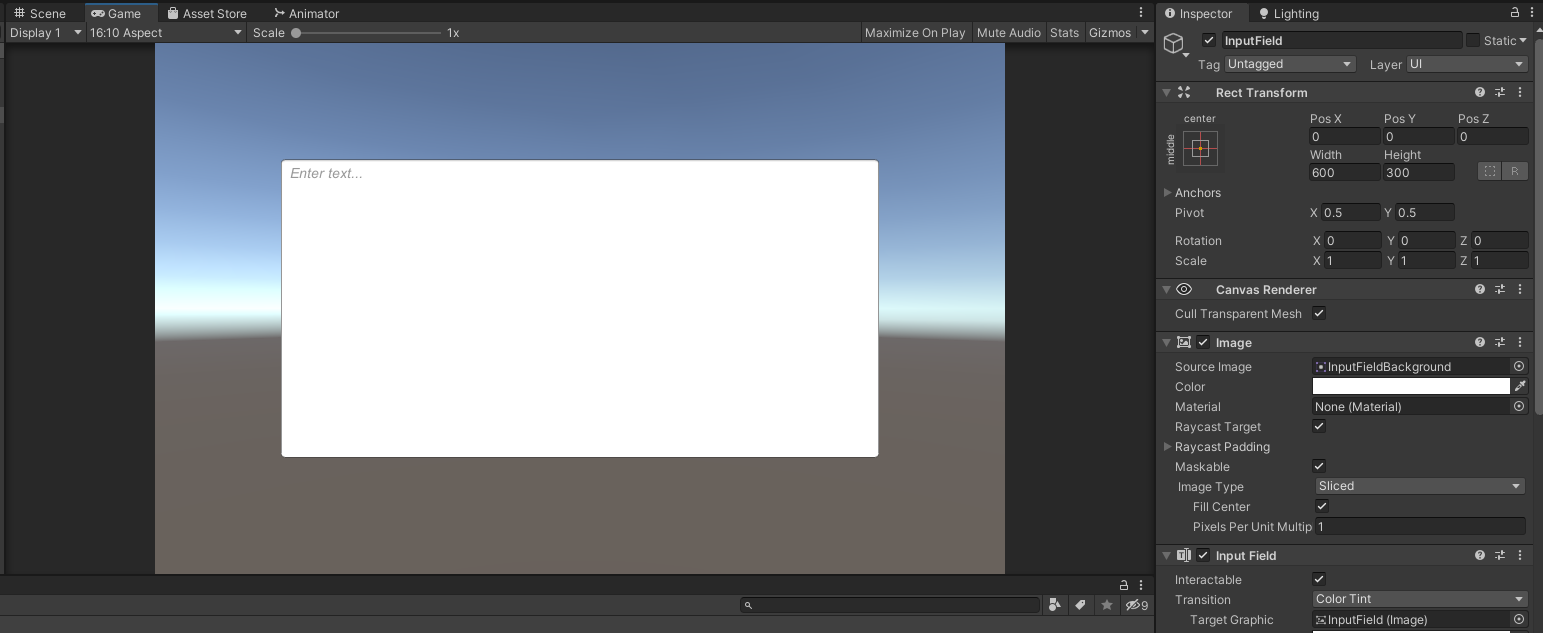Open the Image Type dropdown
Viewport: 1543px width, 633px height.
[x=1418, y=486]
